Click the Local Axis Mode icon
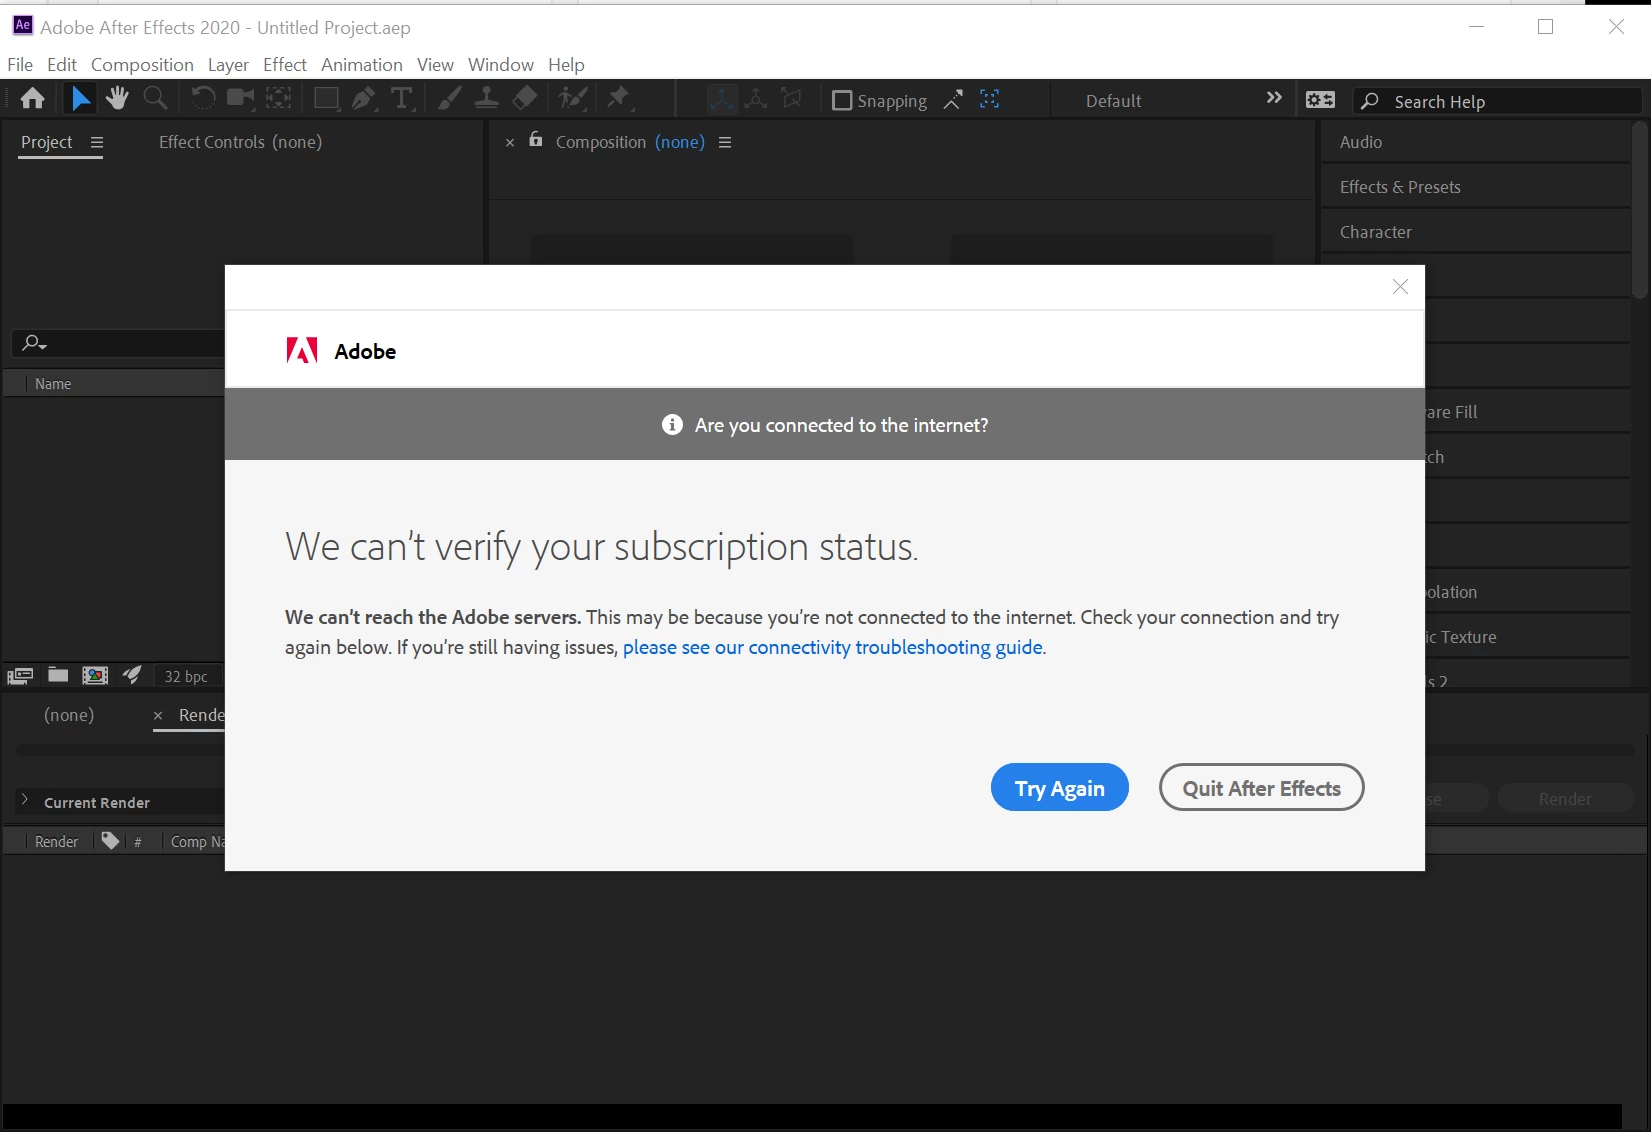Image resolution: width=1651 pixels, height=1132 pixels. [x=721, y=99]
